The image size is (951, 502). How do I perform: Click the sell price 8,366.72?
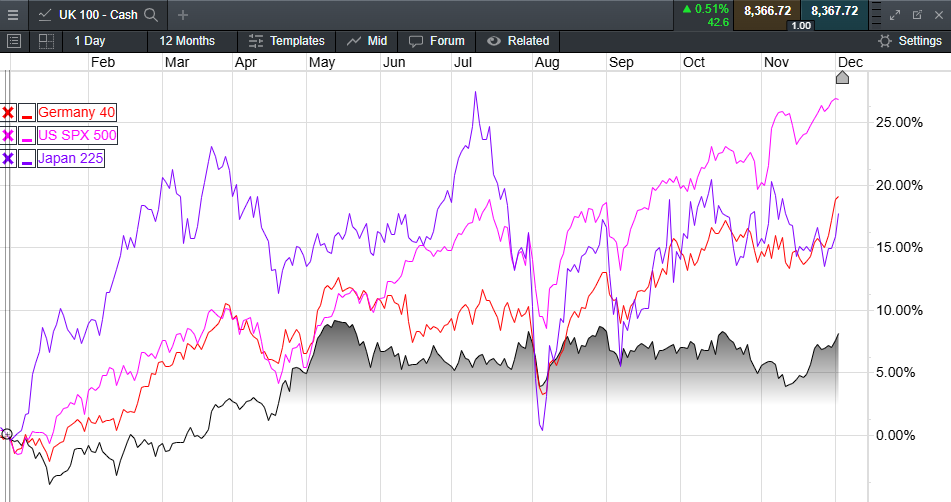[767, 12]
